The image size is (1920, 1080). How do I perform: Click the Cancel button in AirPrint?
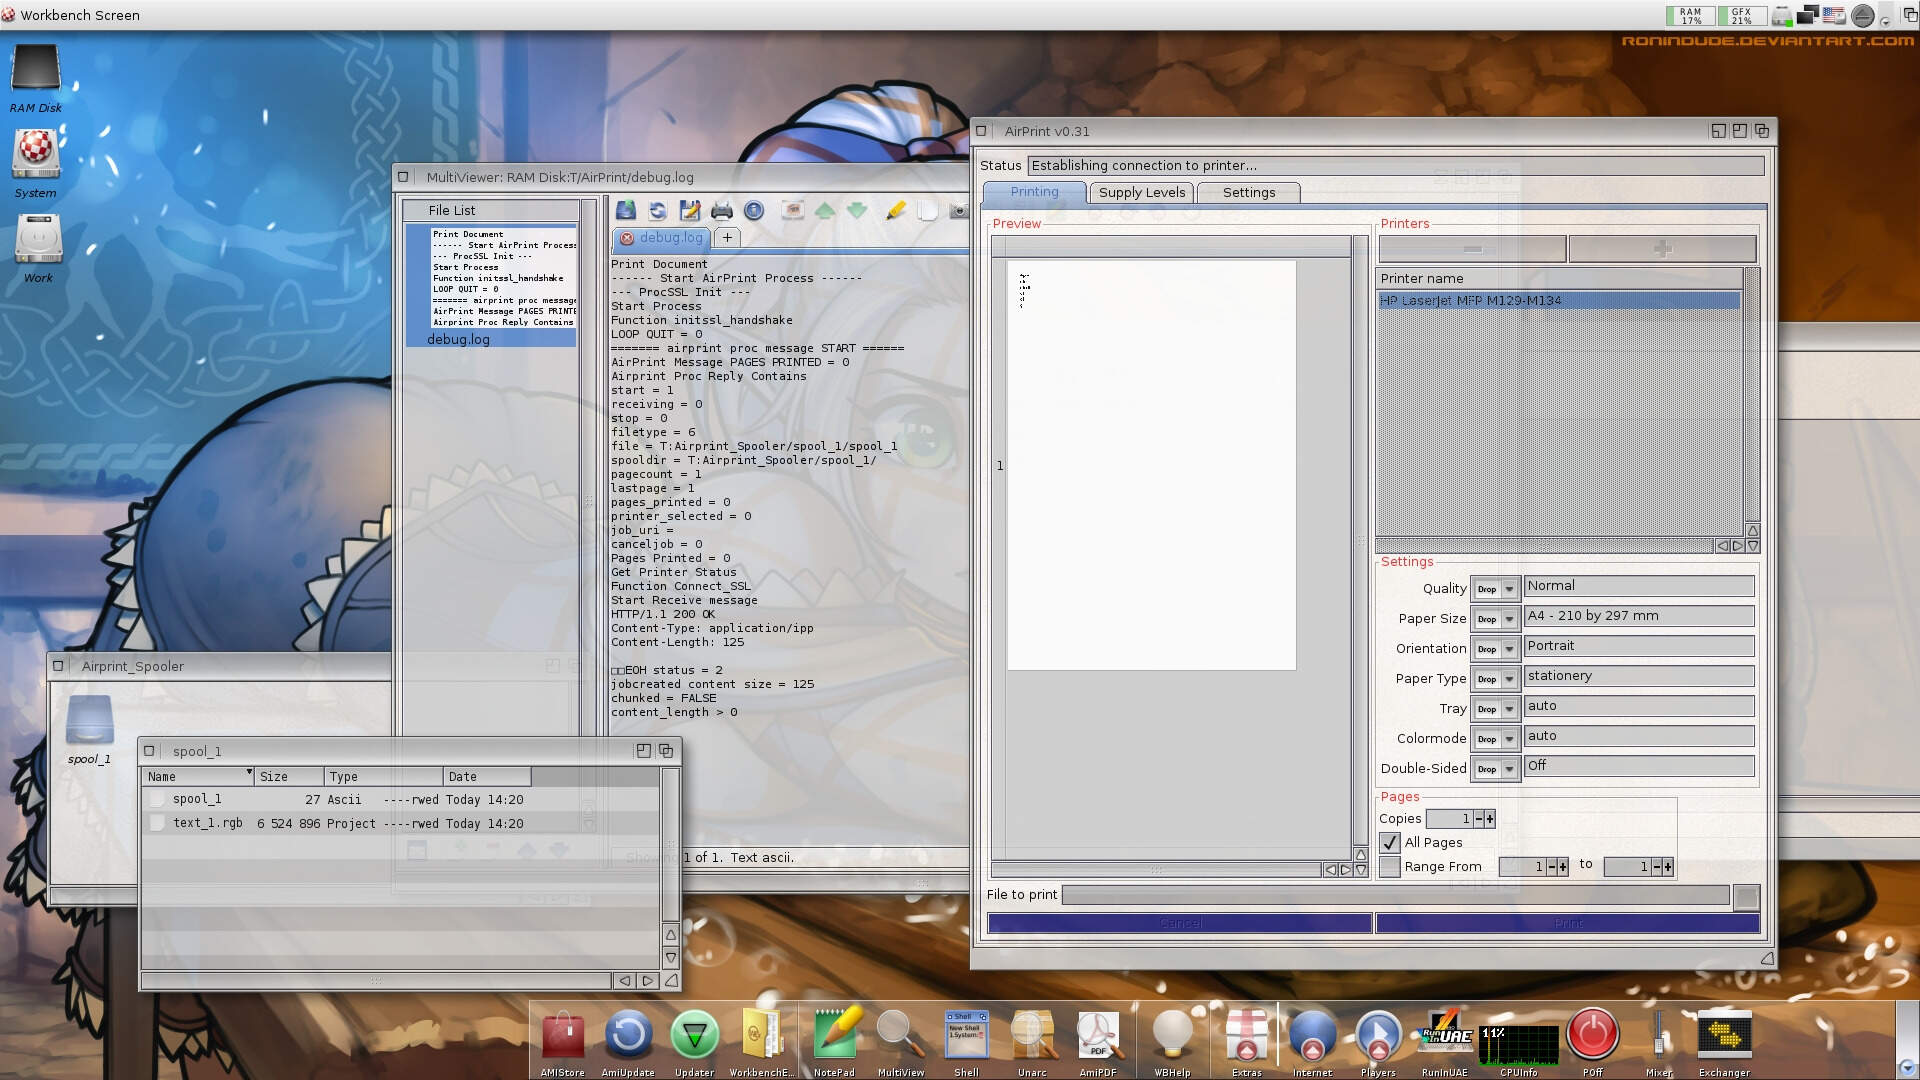coord(1180,923)
